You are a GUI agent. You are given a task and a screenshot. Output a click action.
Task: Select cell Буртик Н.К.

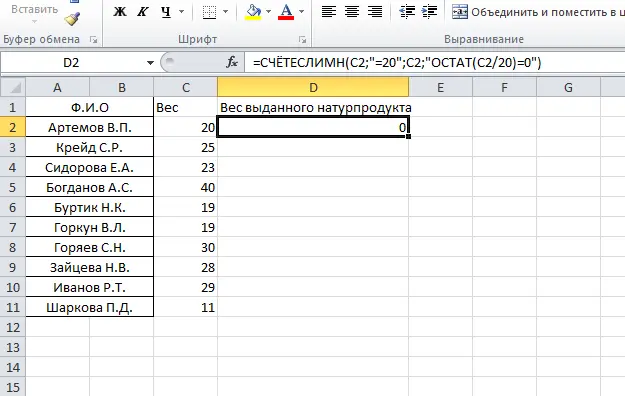pyautogui.click(x=90, y=207)
